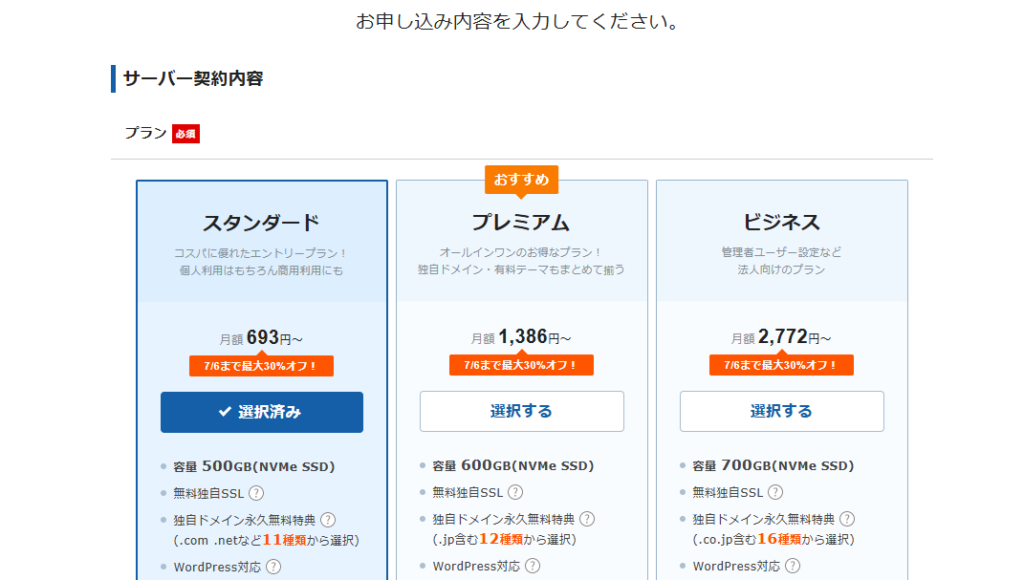Click スタンダード price 月額 693円~
The height and width of the screenshot is (580, 1024).
(261, 338)
